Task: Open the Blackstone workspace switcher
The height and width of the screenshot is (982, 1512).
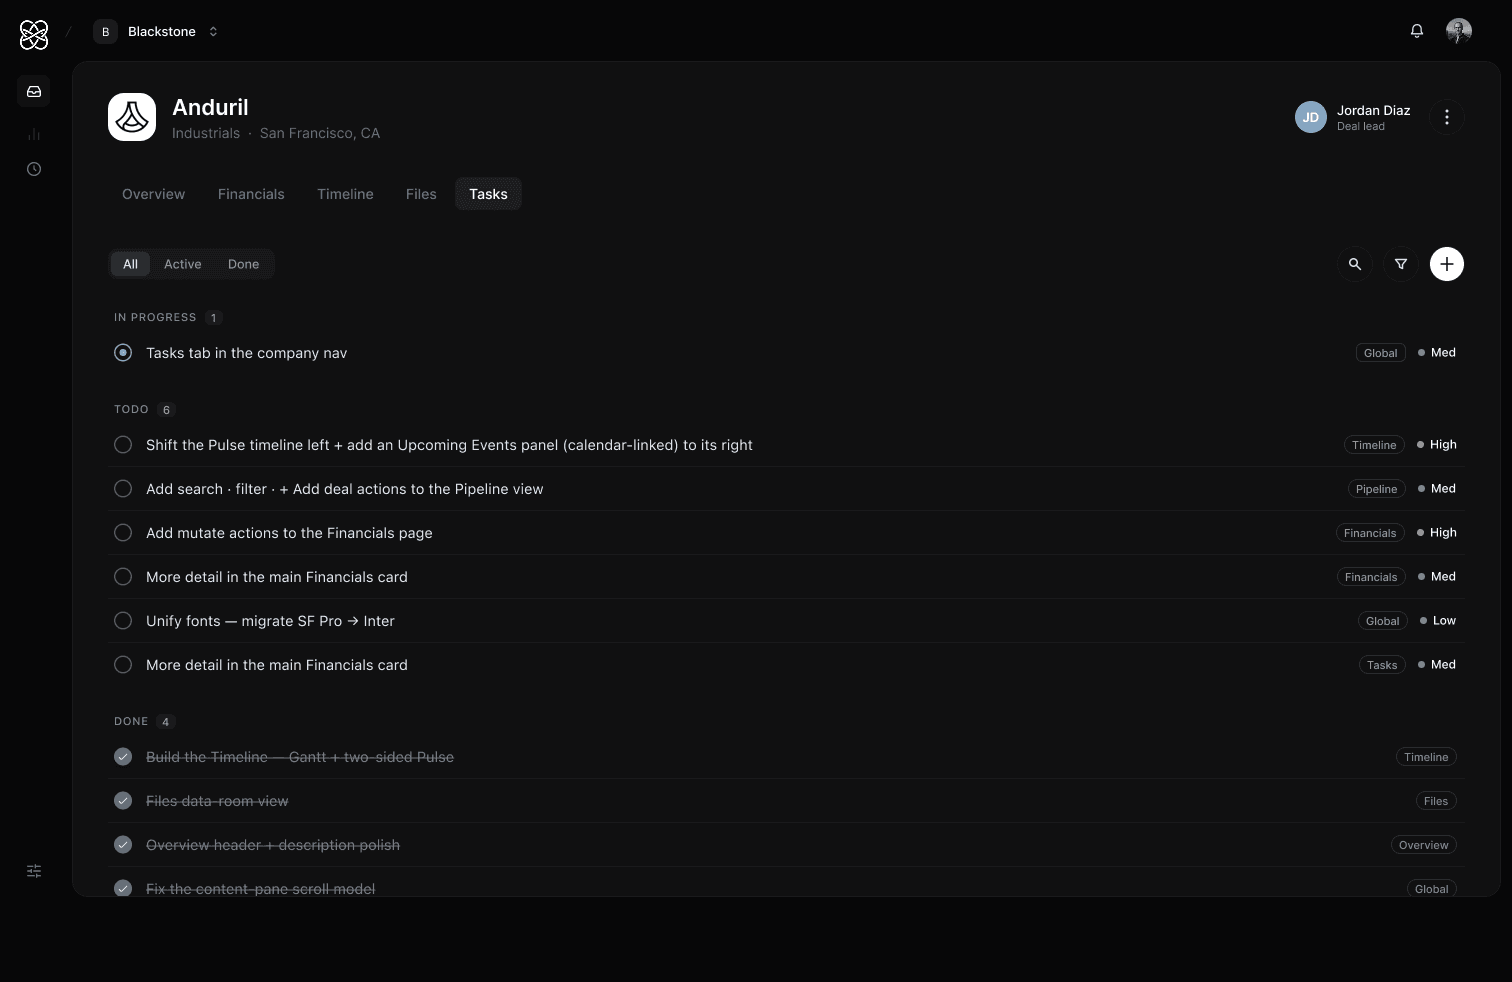Action: pos(157,32)
